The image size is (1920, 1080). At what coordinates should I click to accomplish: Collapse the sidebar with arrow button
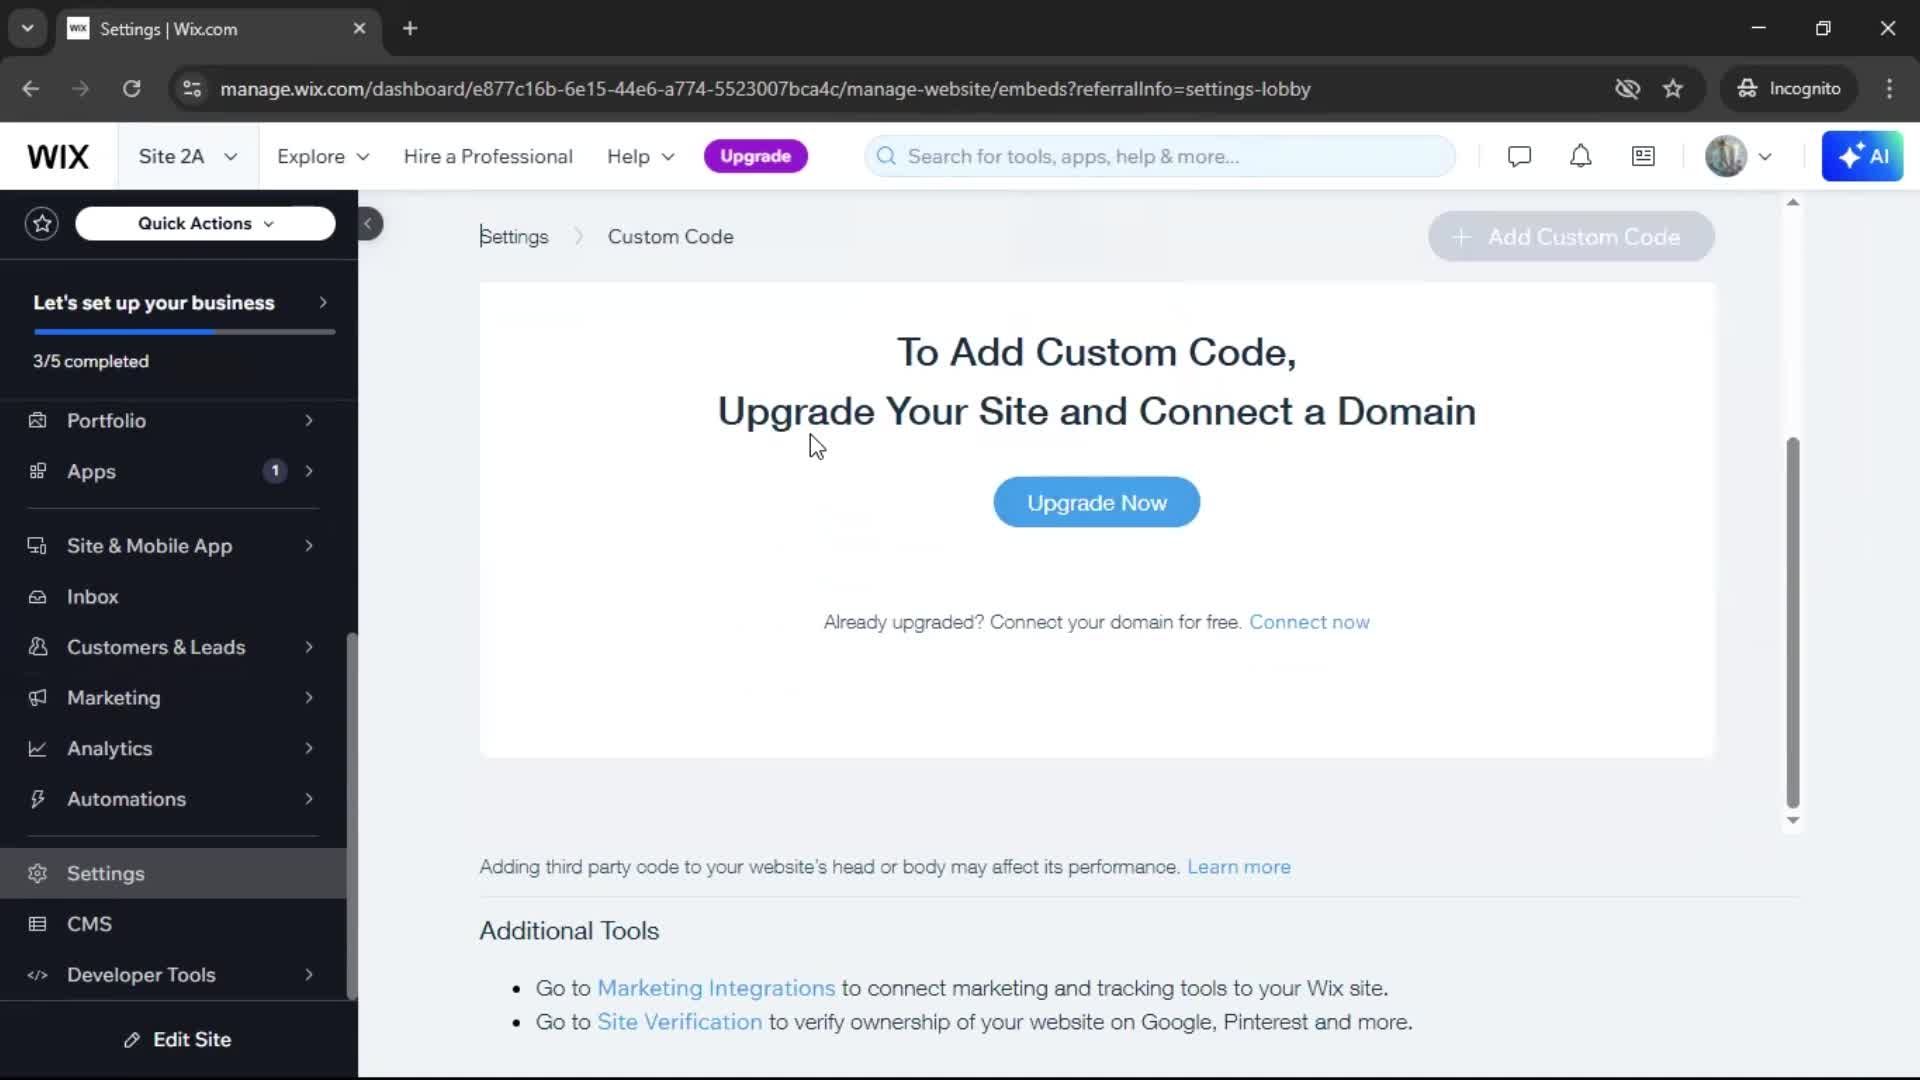(x=368, y=224)
